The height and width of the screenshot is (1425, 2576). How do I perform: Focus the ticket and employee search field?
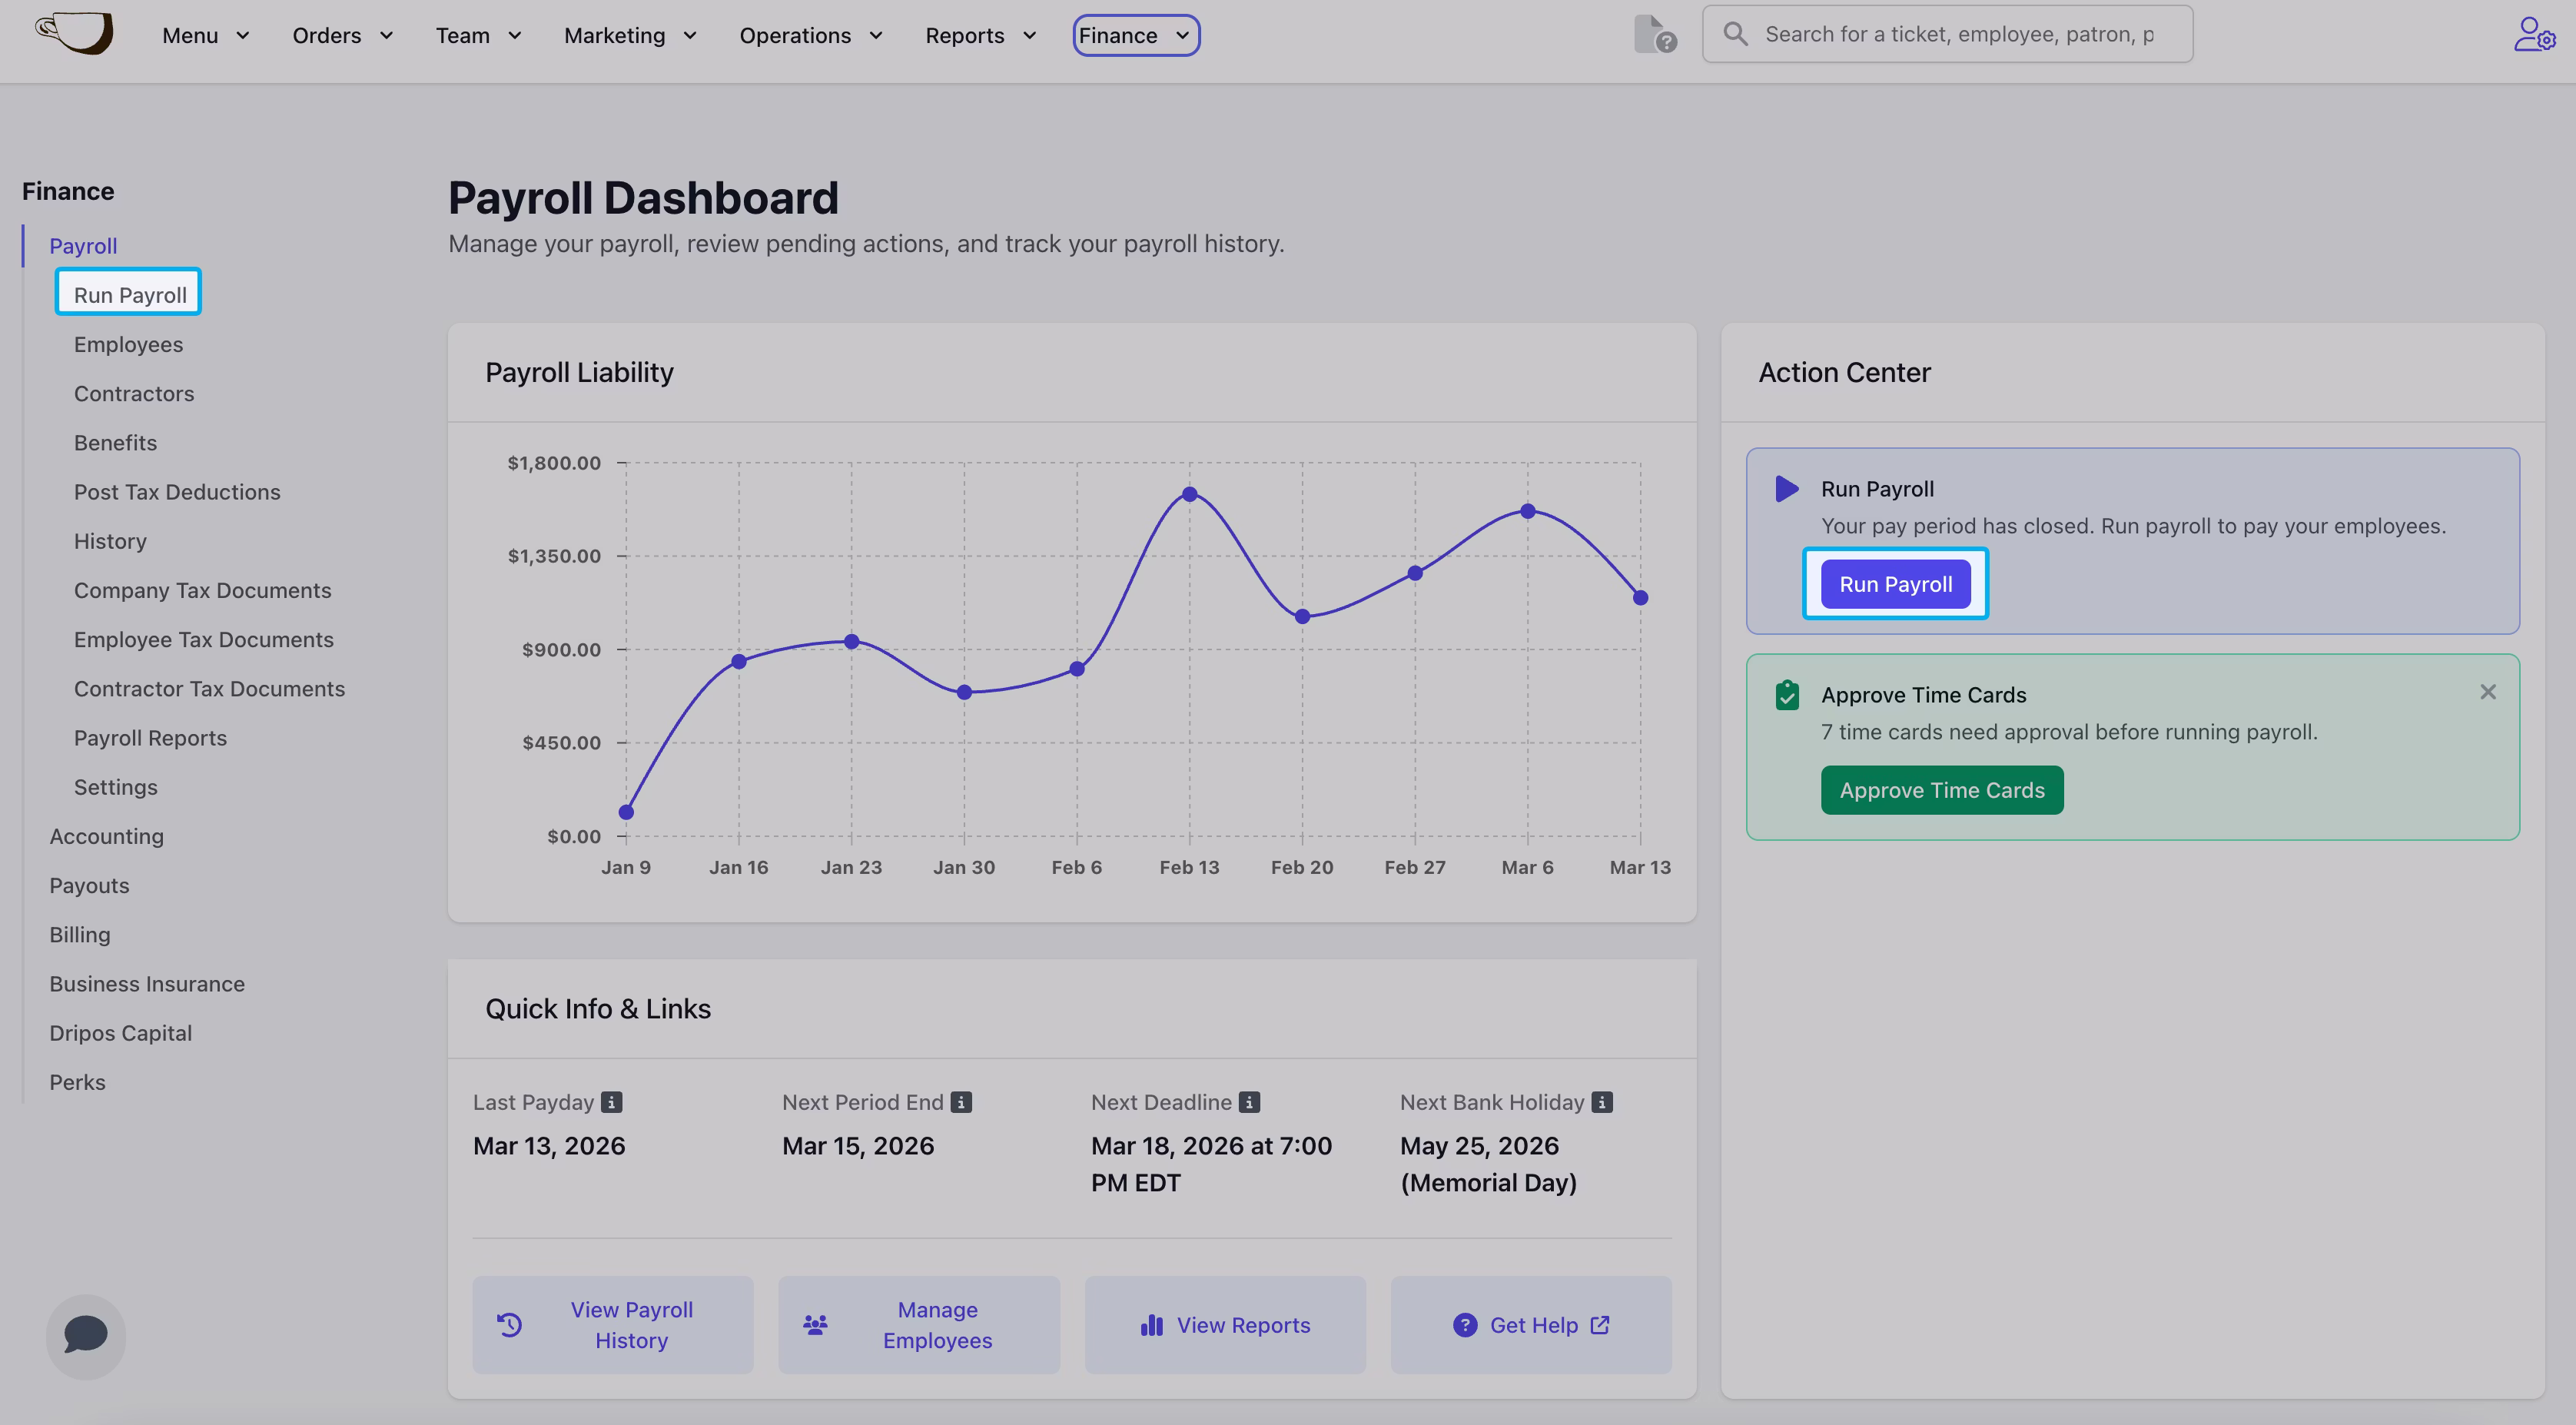(x=1958, y=34)
